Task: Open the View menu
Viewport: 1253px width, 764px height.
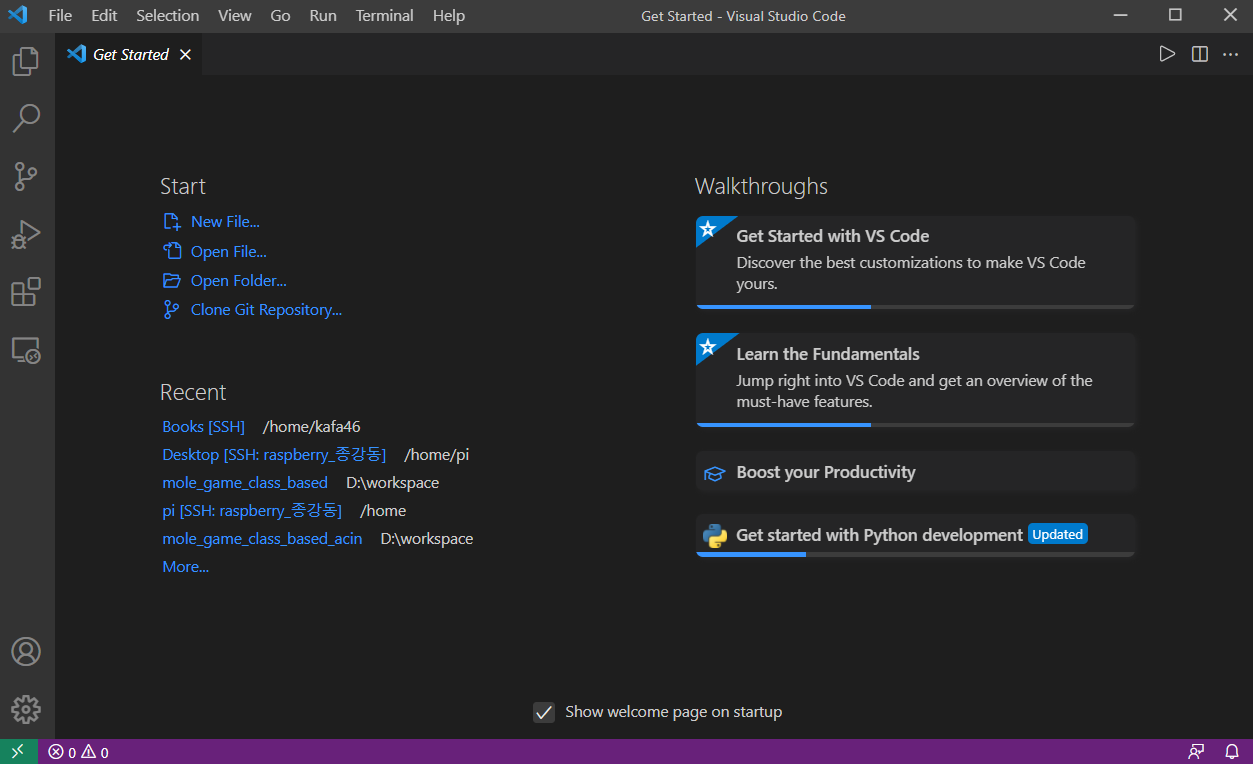Action: click(235, 16)
